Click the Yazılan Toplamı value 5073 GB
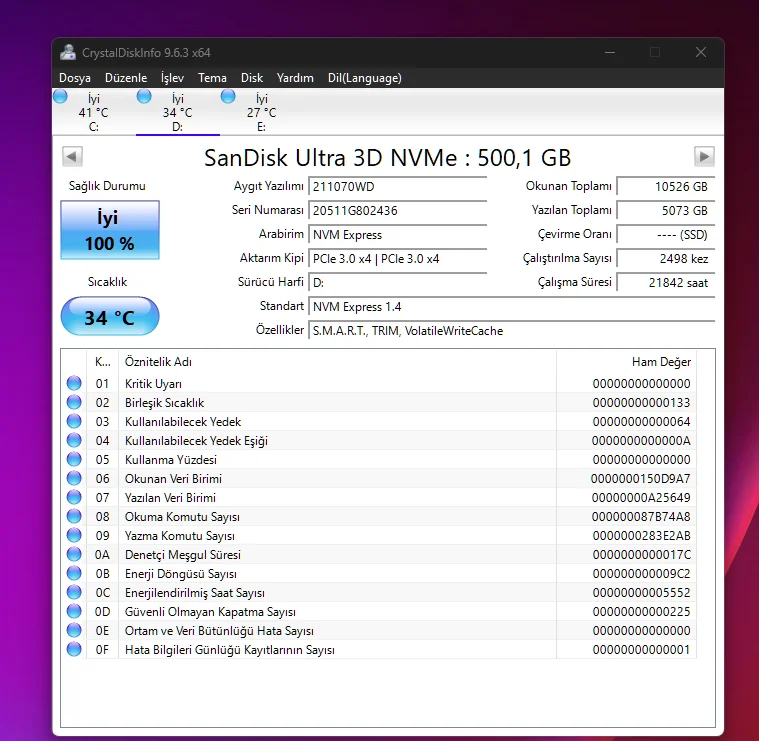 (666, 211)
